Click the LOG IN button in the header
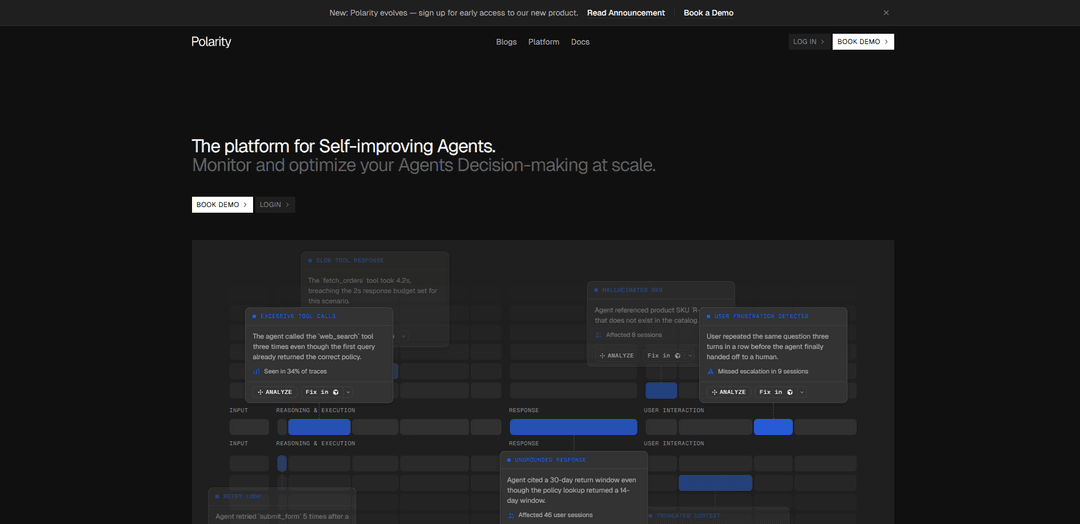Viewport: 1080px width, 524px height. [x=809, y=42]
